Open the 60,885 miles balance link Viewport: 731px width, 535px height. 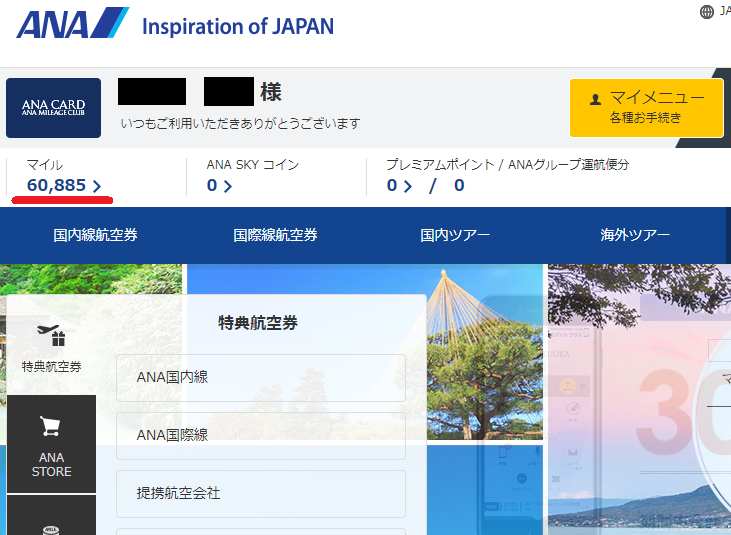(64, 185)
